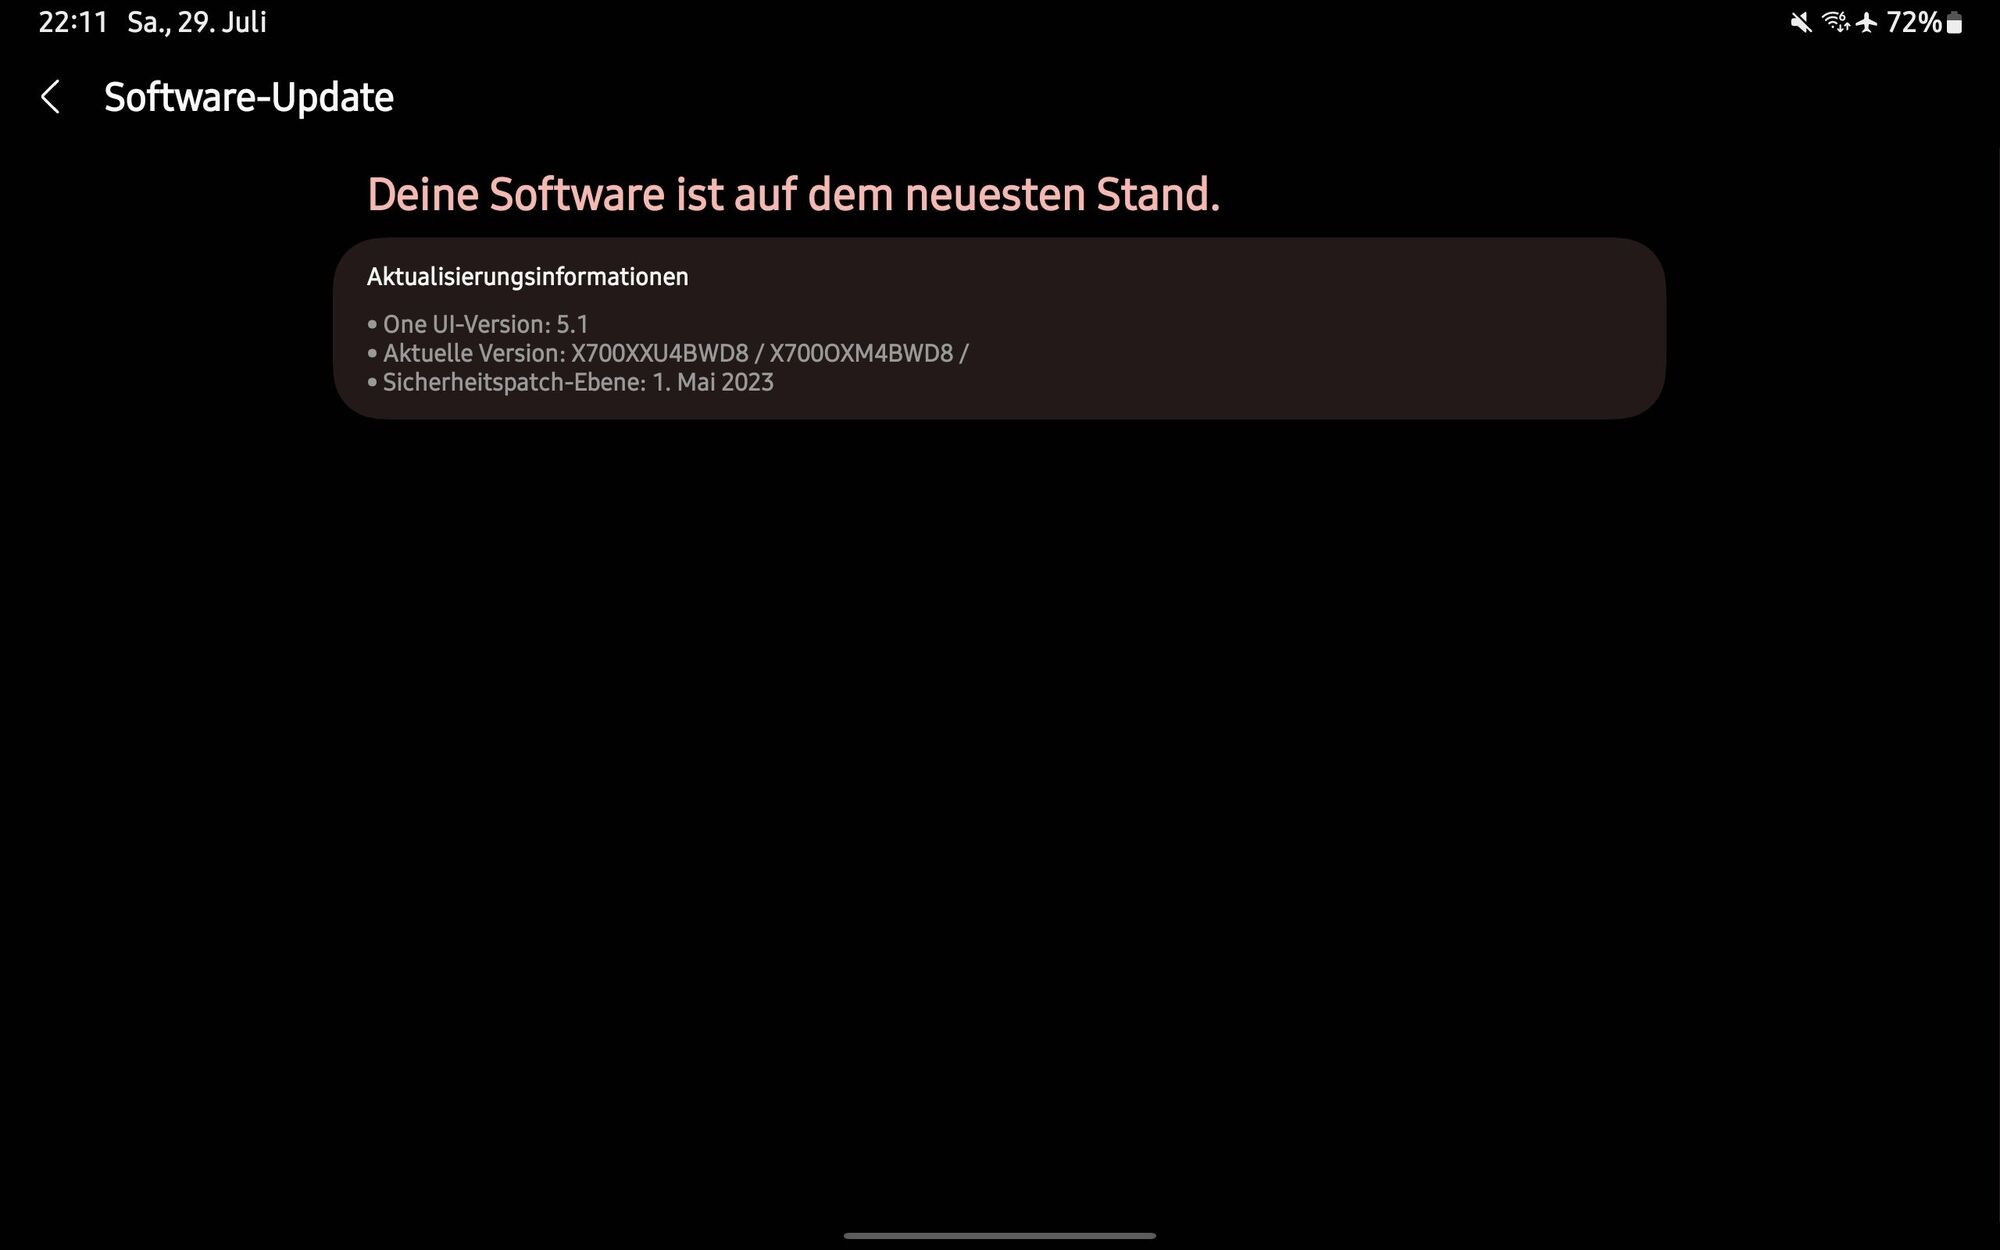Tap the X700OXM4BWD8 CSC version text
Viewport: 2000px width, 1250px height.
click(861, 353)
